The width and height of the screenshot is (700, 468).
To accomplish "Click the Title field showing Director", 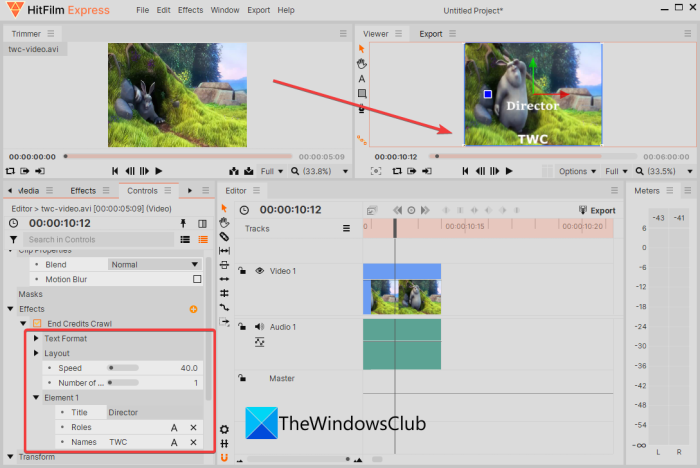I will (x=154, y=413).
